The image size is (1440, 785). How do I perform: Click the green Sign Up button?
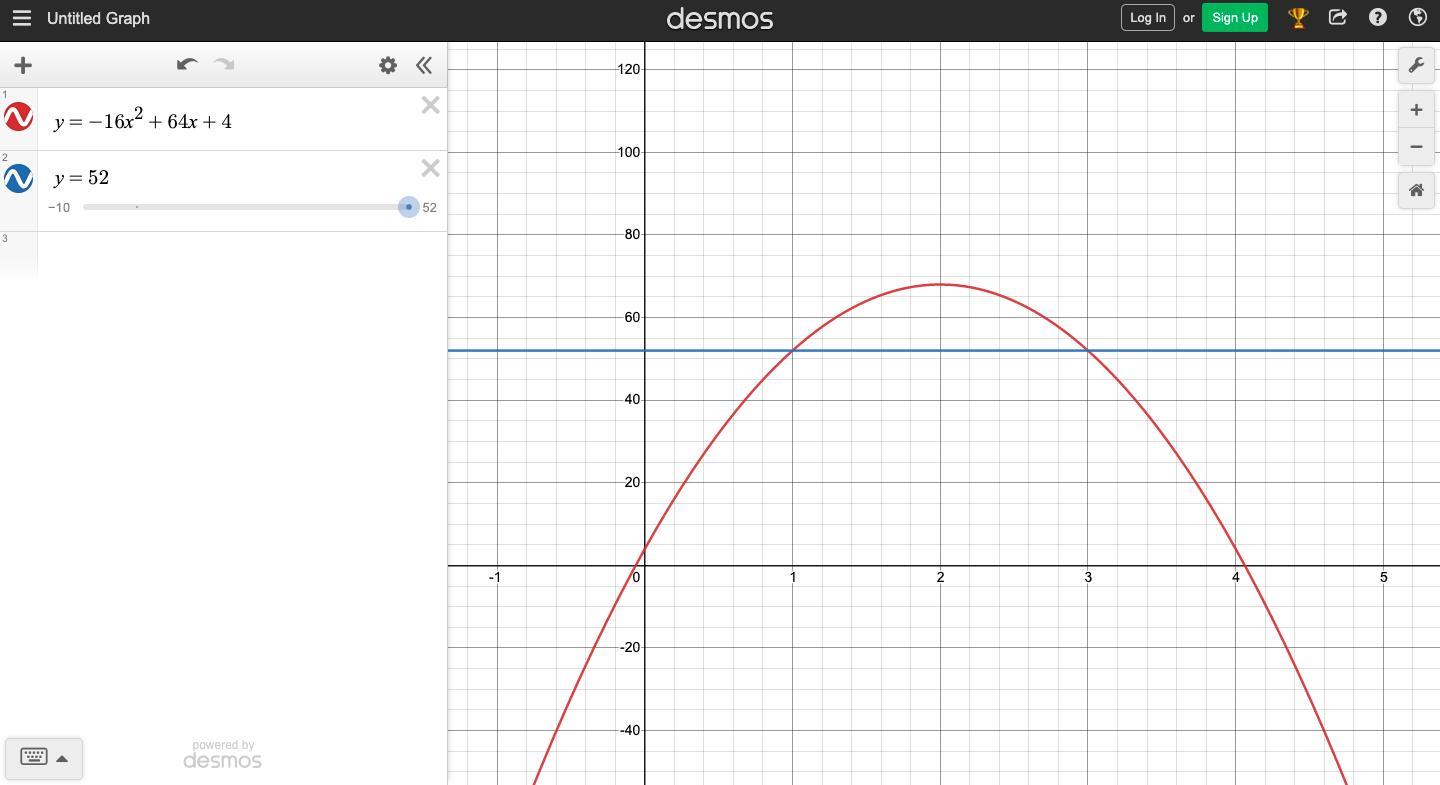1235,18
